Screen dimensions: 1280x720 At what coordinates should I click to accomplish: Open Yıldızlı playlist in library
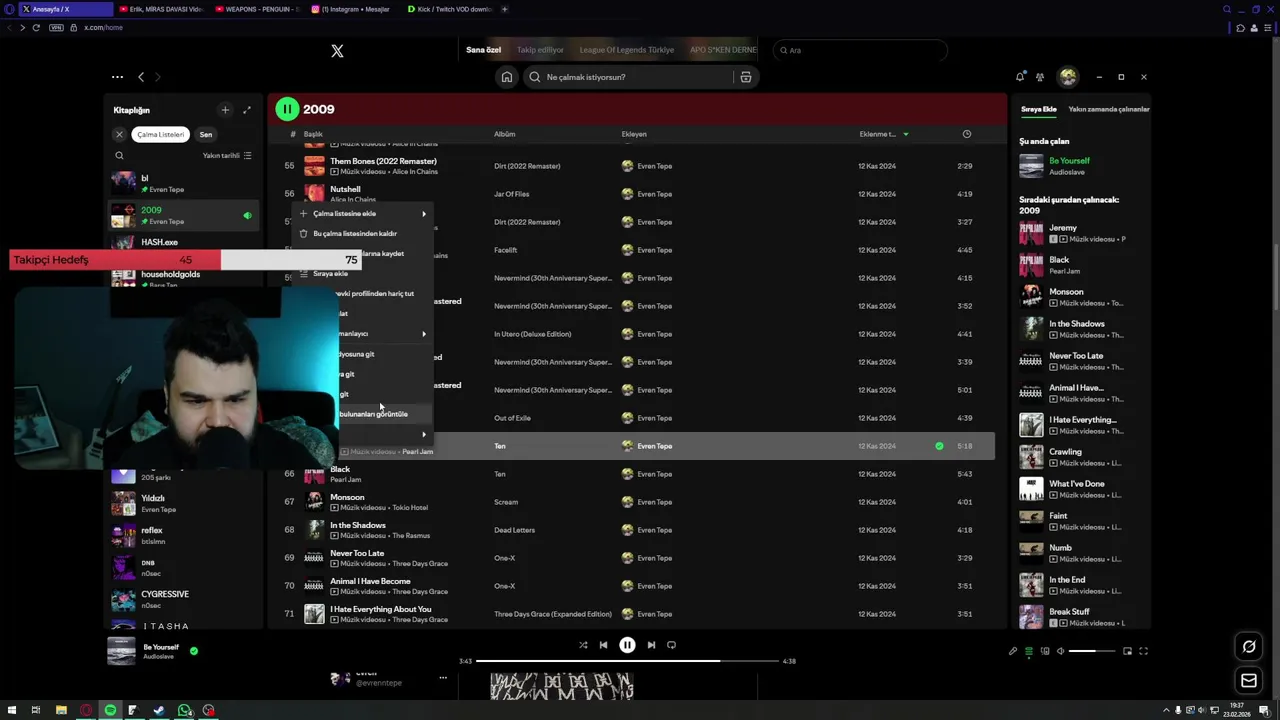[184, 503]
